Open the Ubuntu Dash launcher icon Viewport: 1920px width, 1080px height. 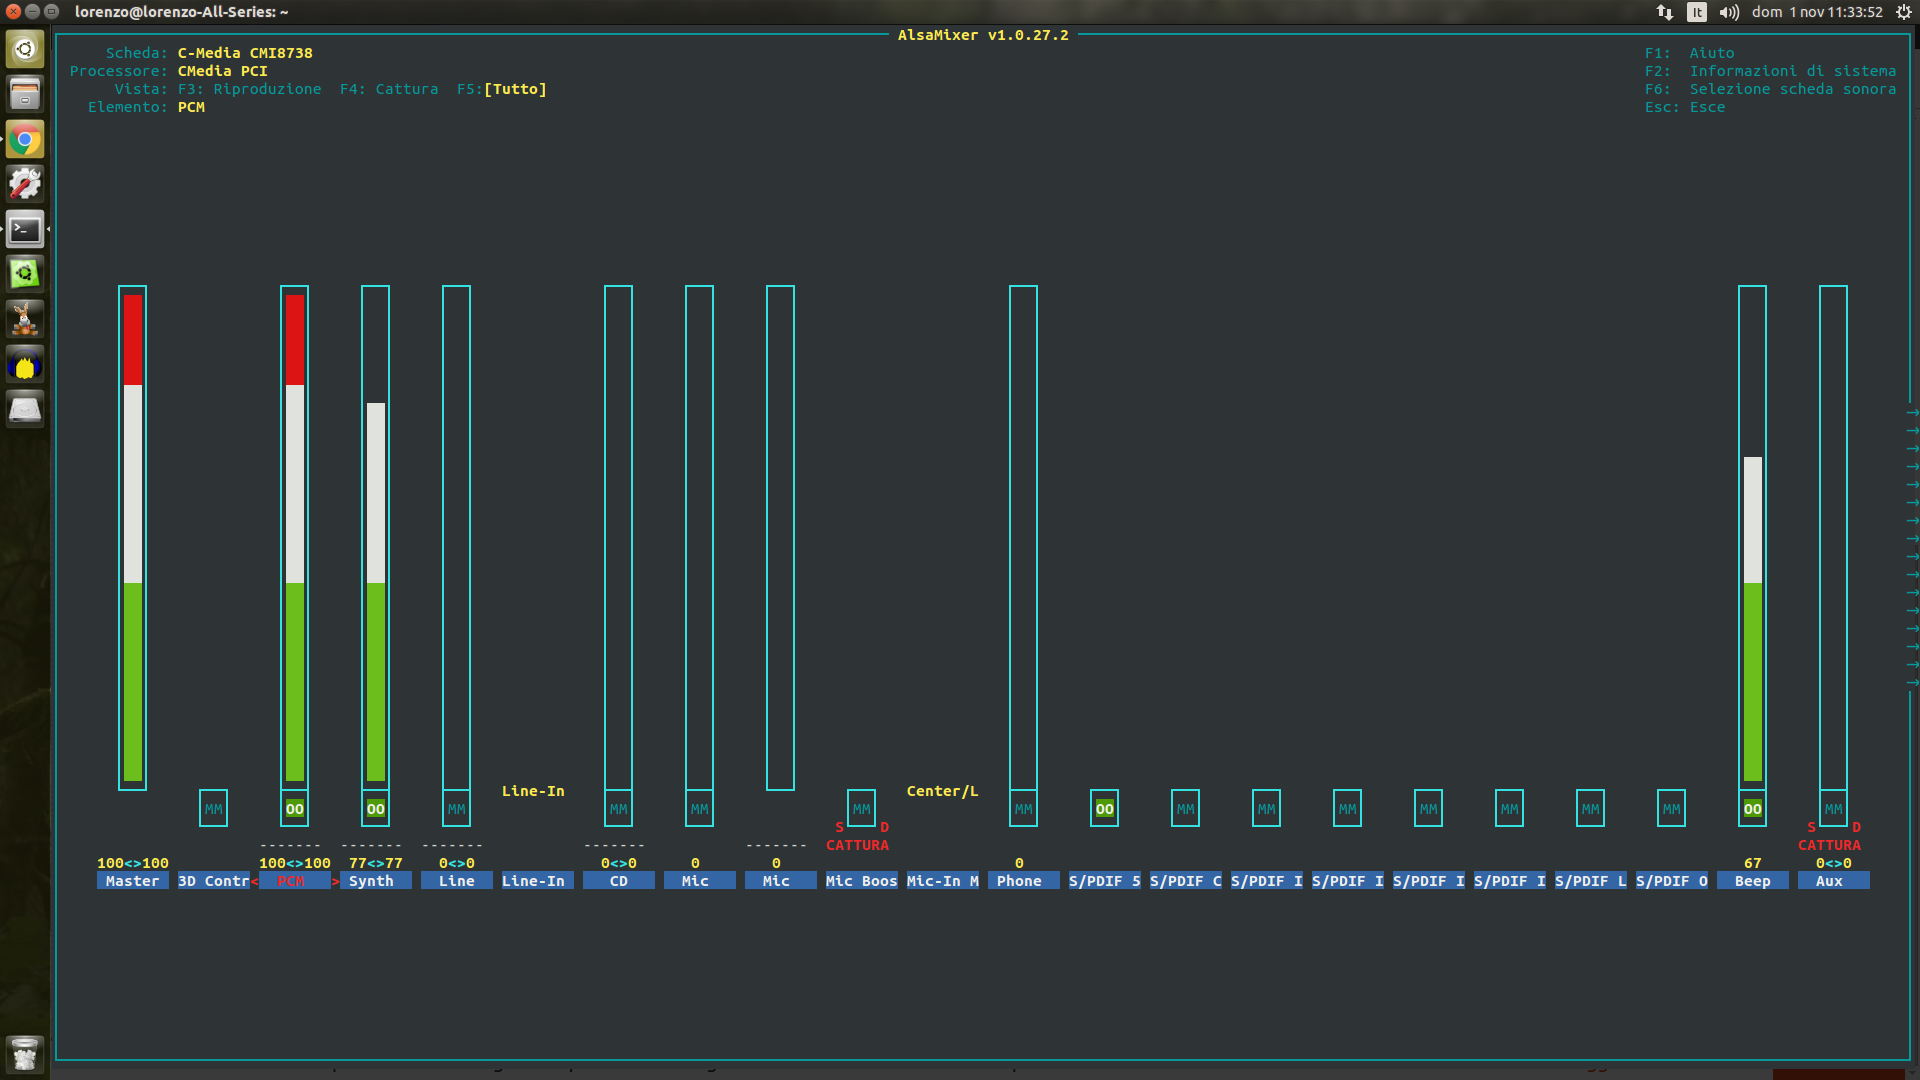(25, 49)
